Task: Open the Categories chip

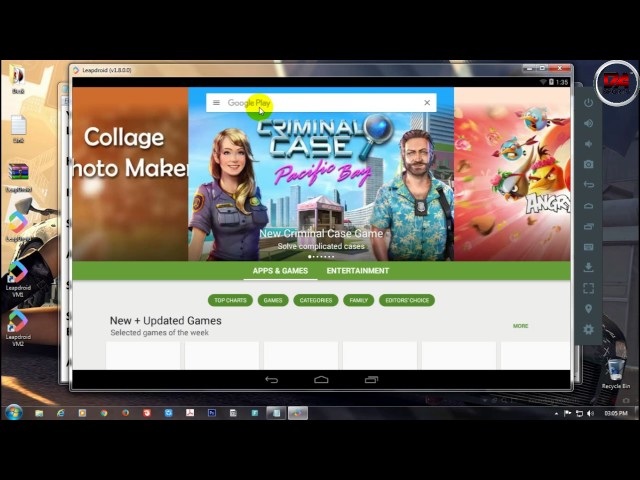Action: tap(316, 300)
